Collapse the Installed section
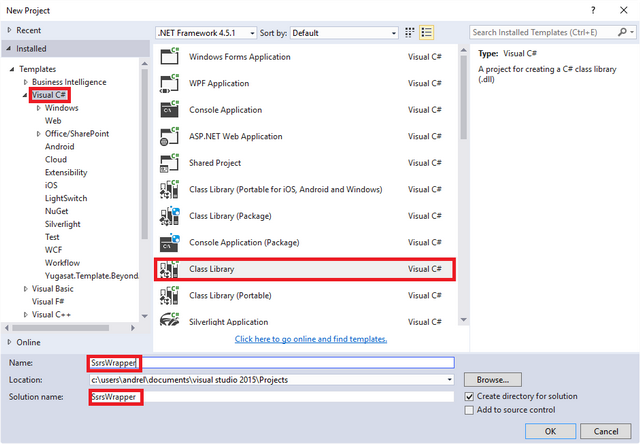 coord(9,49)
